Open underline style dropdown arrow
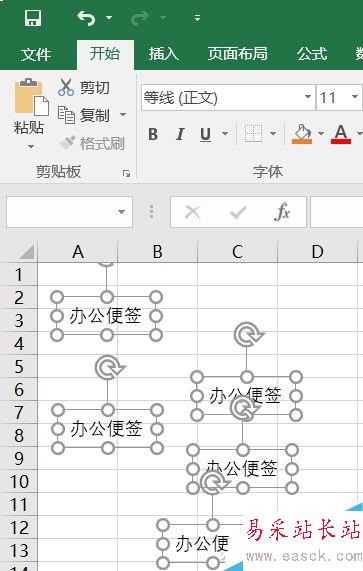363x571 pixels. pos(225,134)
